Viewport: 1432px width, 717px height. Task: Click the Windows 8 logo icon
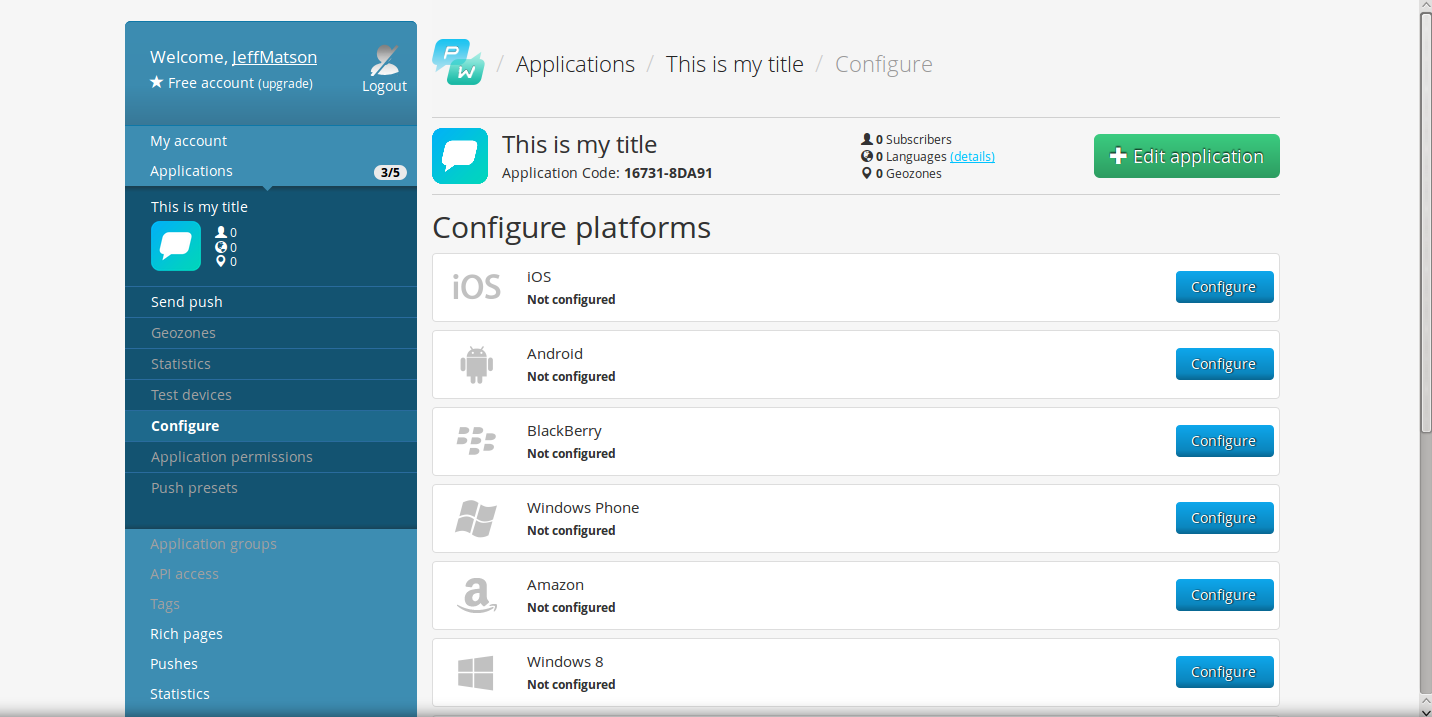476,673
